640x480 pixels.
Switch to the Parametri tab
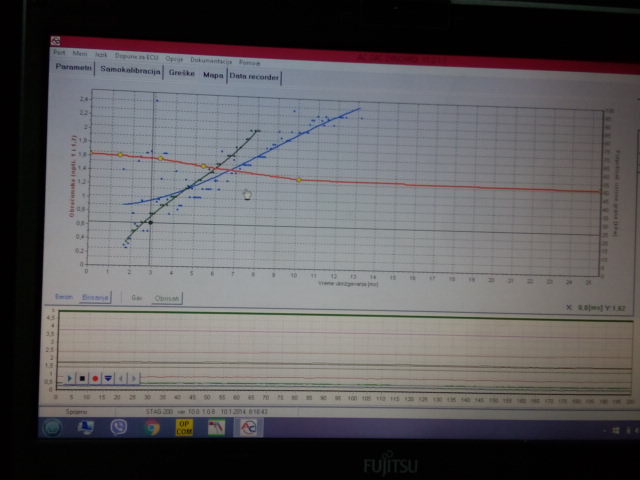pyautogui.click(x=73, y=67)
